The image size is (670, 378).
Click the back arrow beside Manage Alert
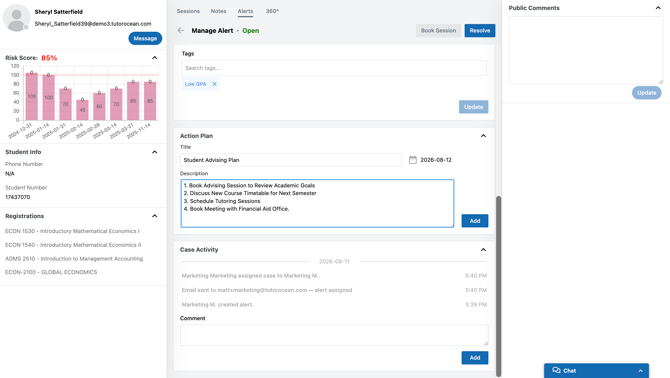pyautogui.click(x=181, y=30)
